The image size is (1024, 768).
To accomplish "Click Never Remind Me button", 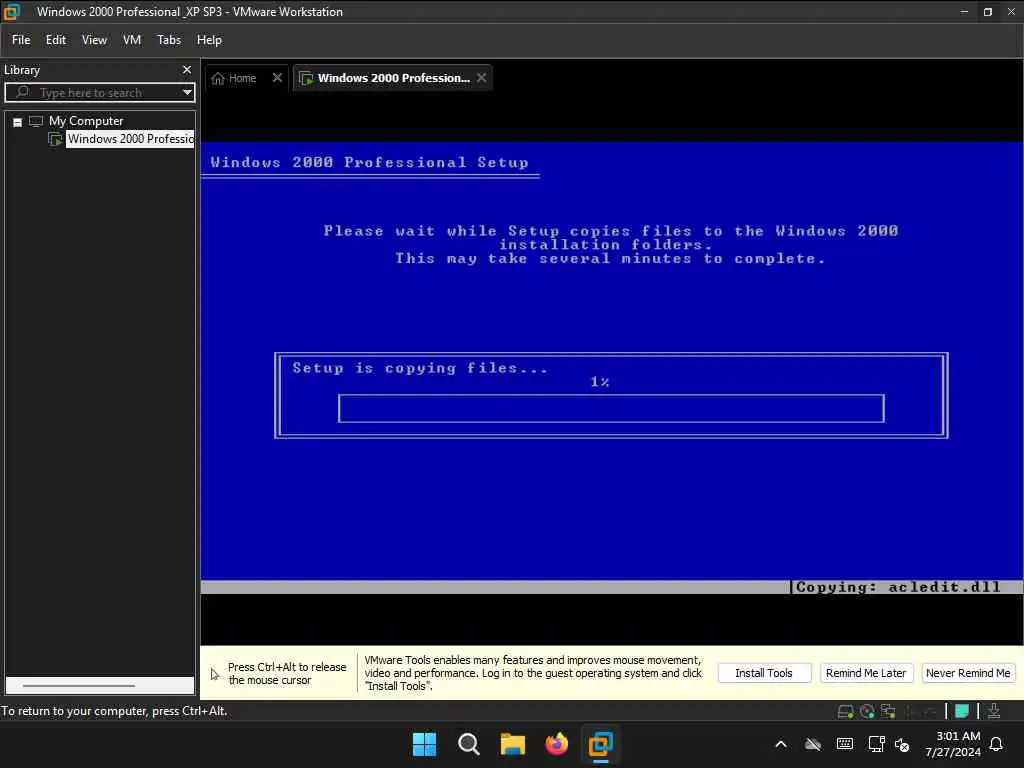I will (968, 673).
